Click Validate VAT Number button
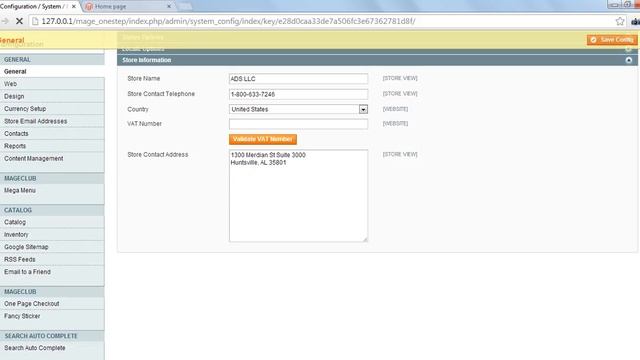Viewport: 640px width, 360px height. coord(262,139)
